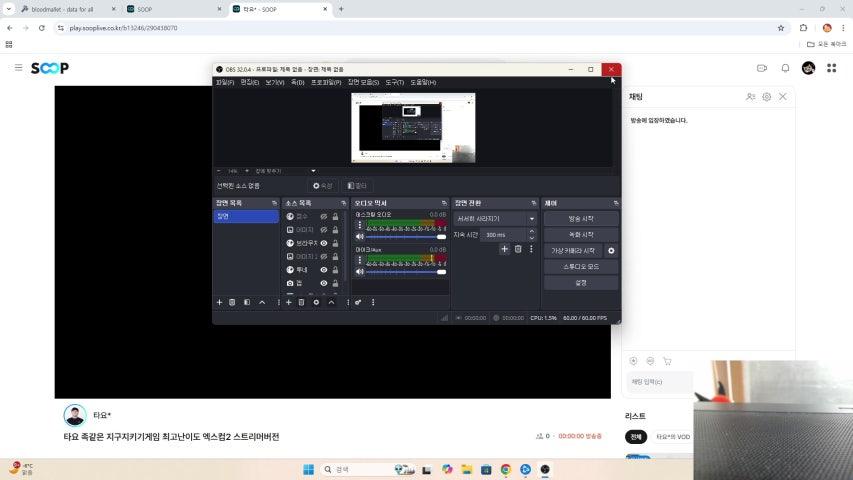The width and height of the screenshot is (853, 480).
Task: Open the SOOP apps grid icon
Action: click(x=831, y=68)
